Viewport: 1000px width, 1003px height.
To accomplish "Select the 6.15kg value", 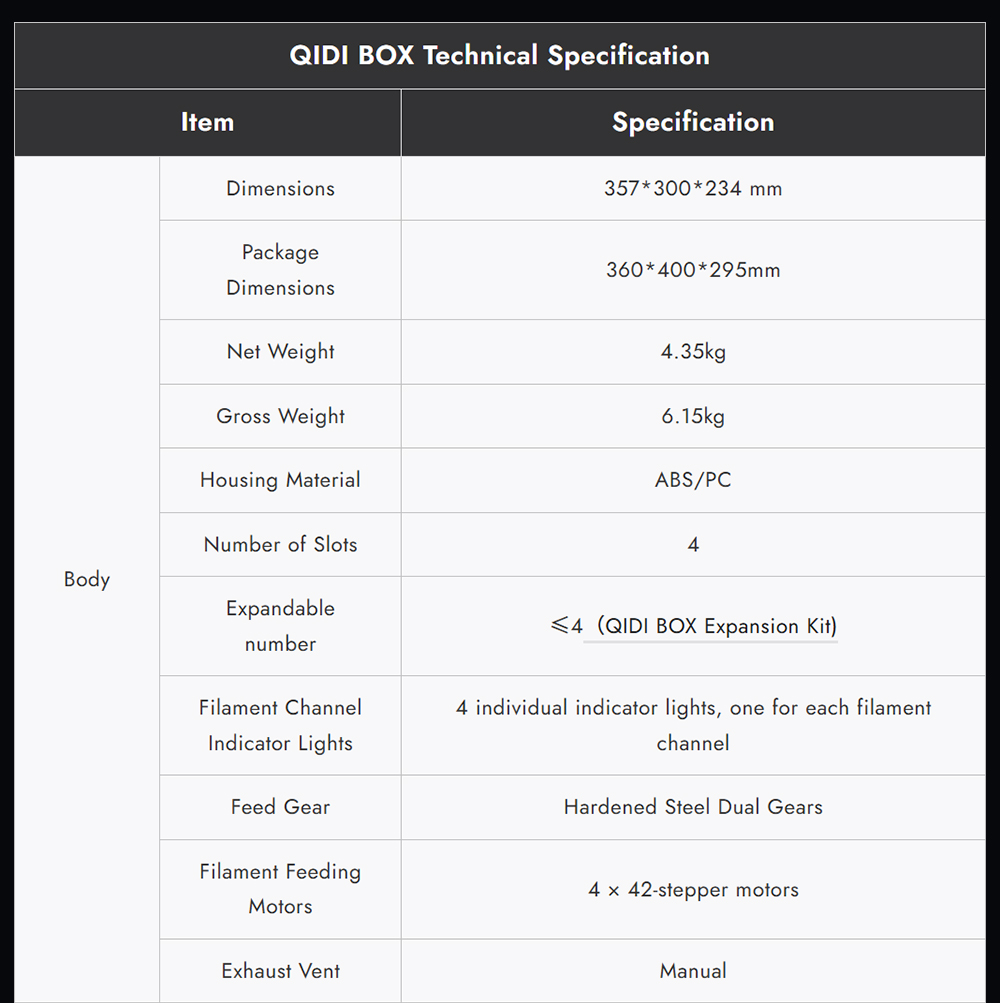I will [x=692, y=416].
